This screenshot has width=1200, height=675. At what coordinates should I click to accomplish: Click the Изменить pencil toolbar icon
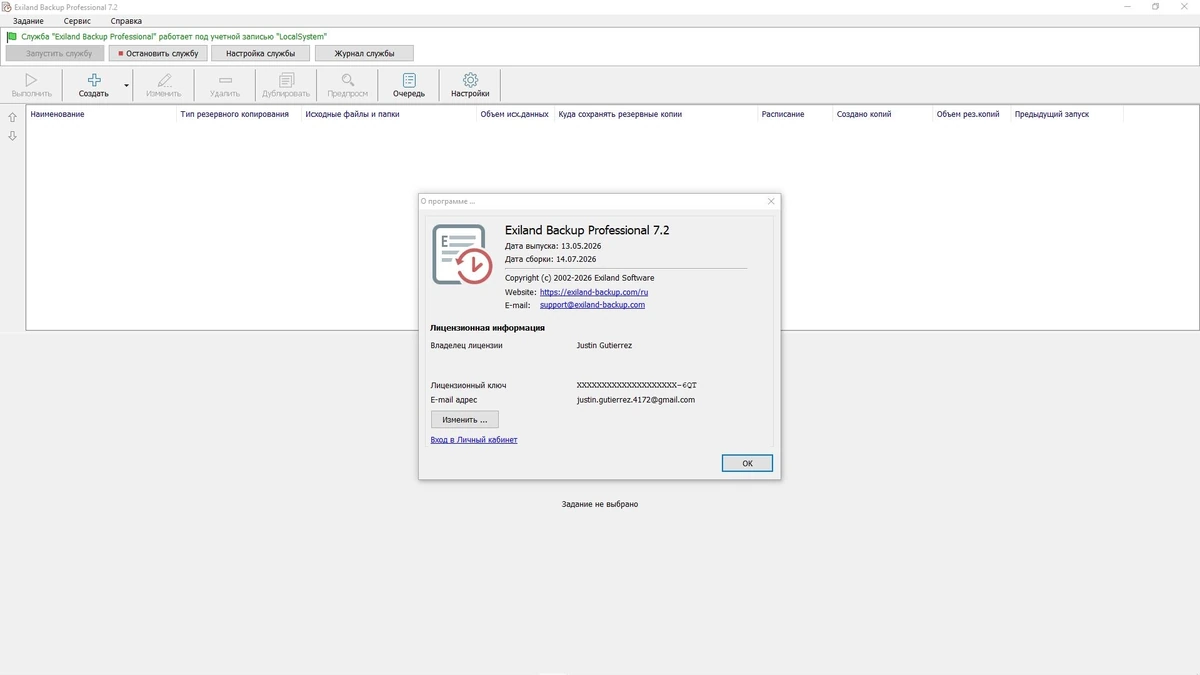[164, 80]
